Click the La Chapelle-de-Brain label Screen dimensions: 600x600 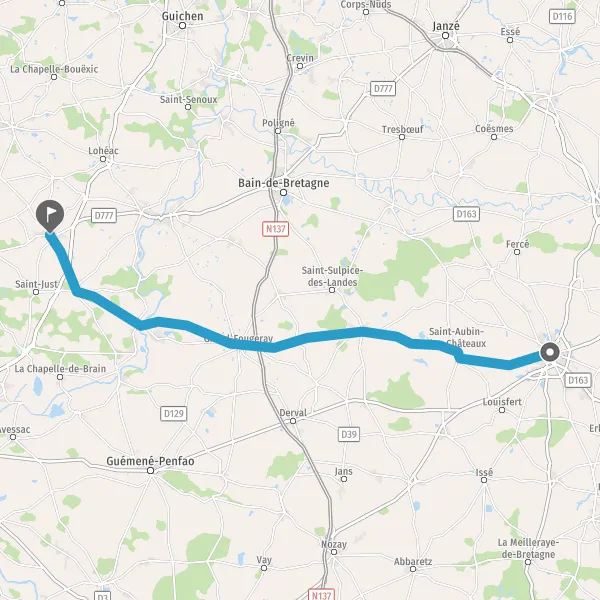click(60, 368)
